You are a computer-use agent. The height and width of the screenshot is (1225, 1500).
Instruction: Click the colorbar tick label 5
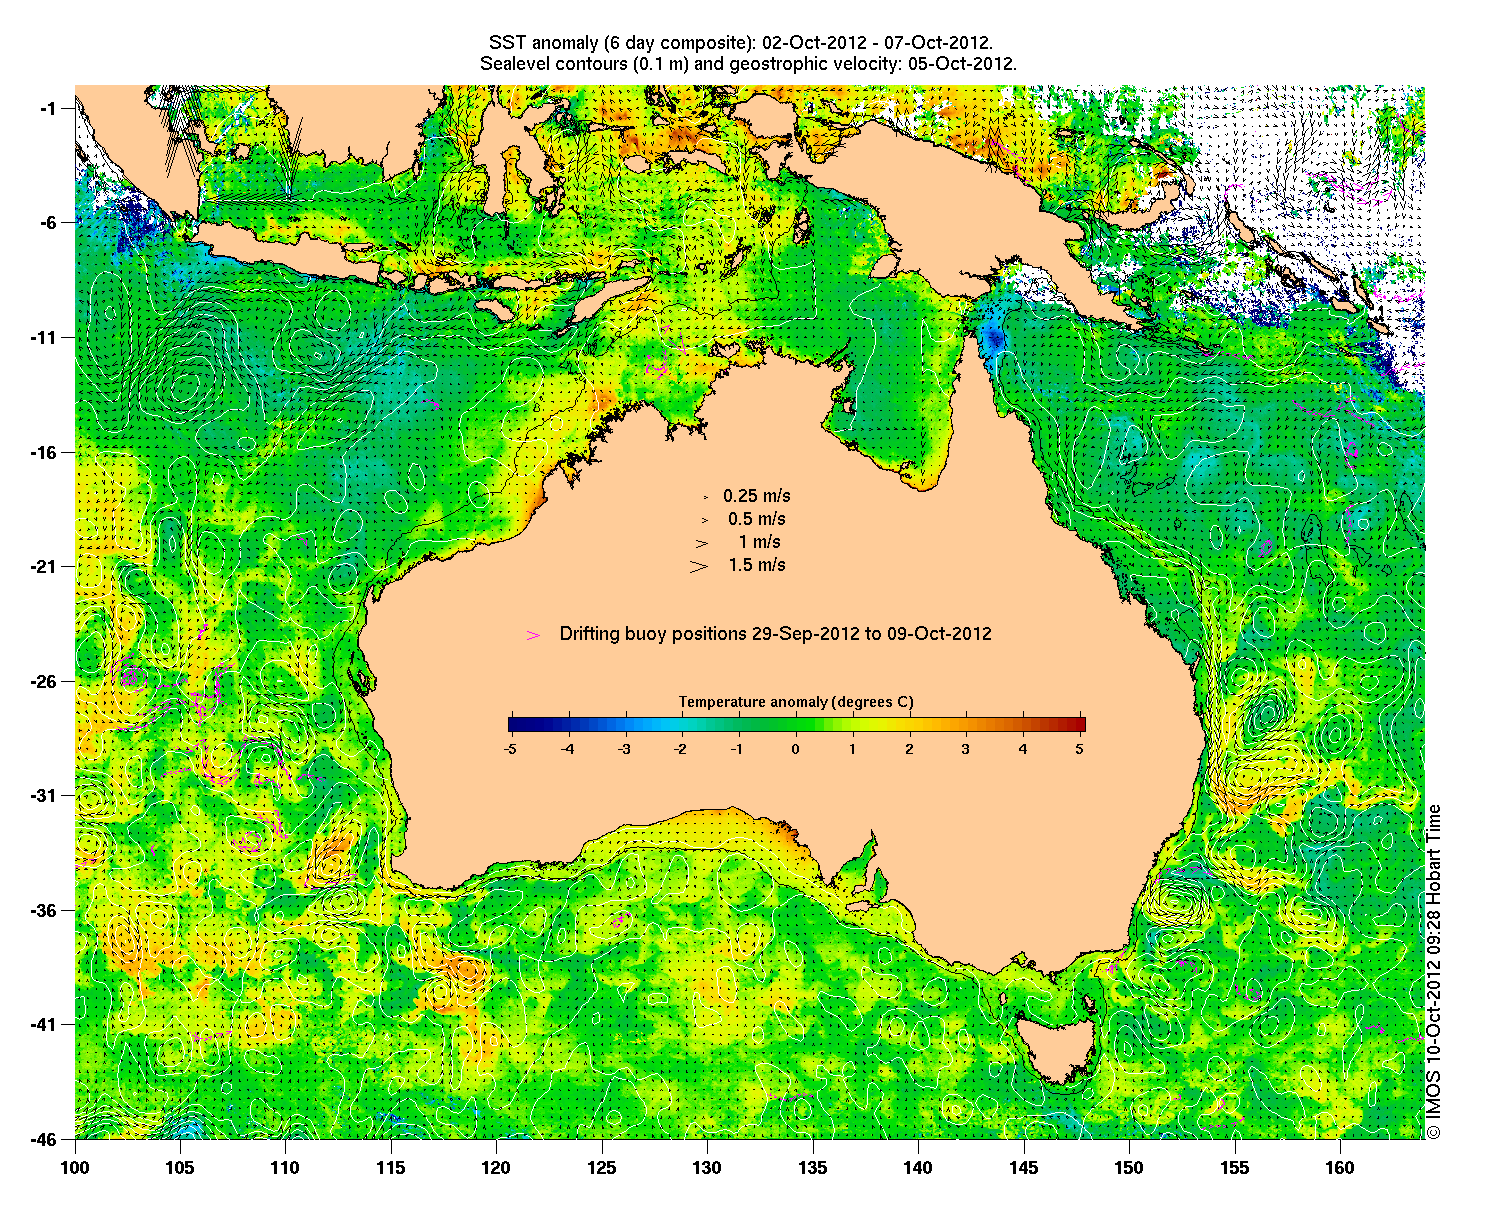coord(1080,749)
